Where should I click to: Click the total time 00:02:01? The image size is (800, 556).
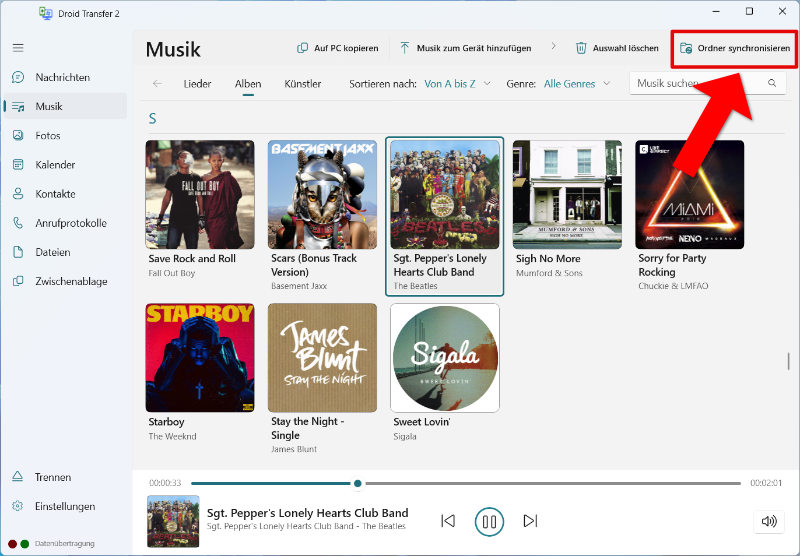click(x=766, y=483)
